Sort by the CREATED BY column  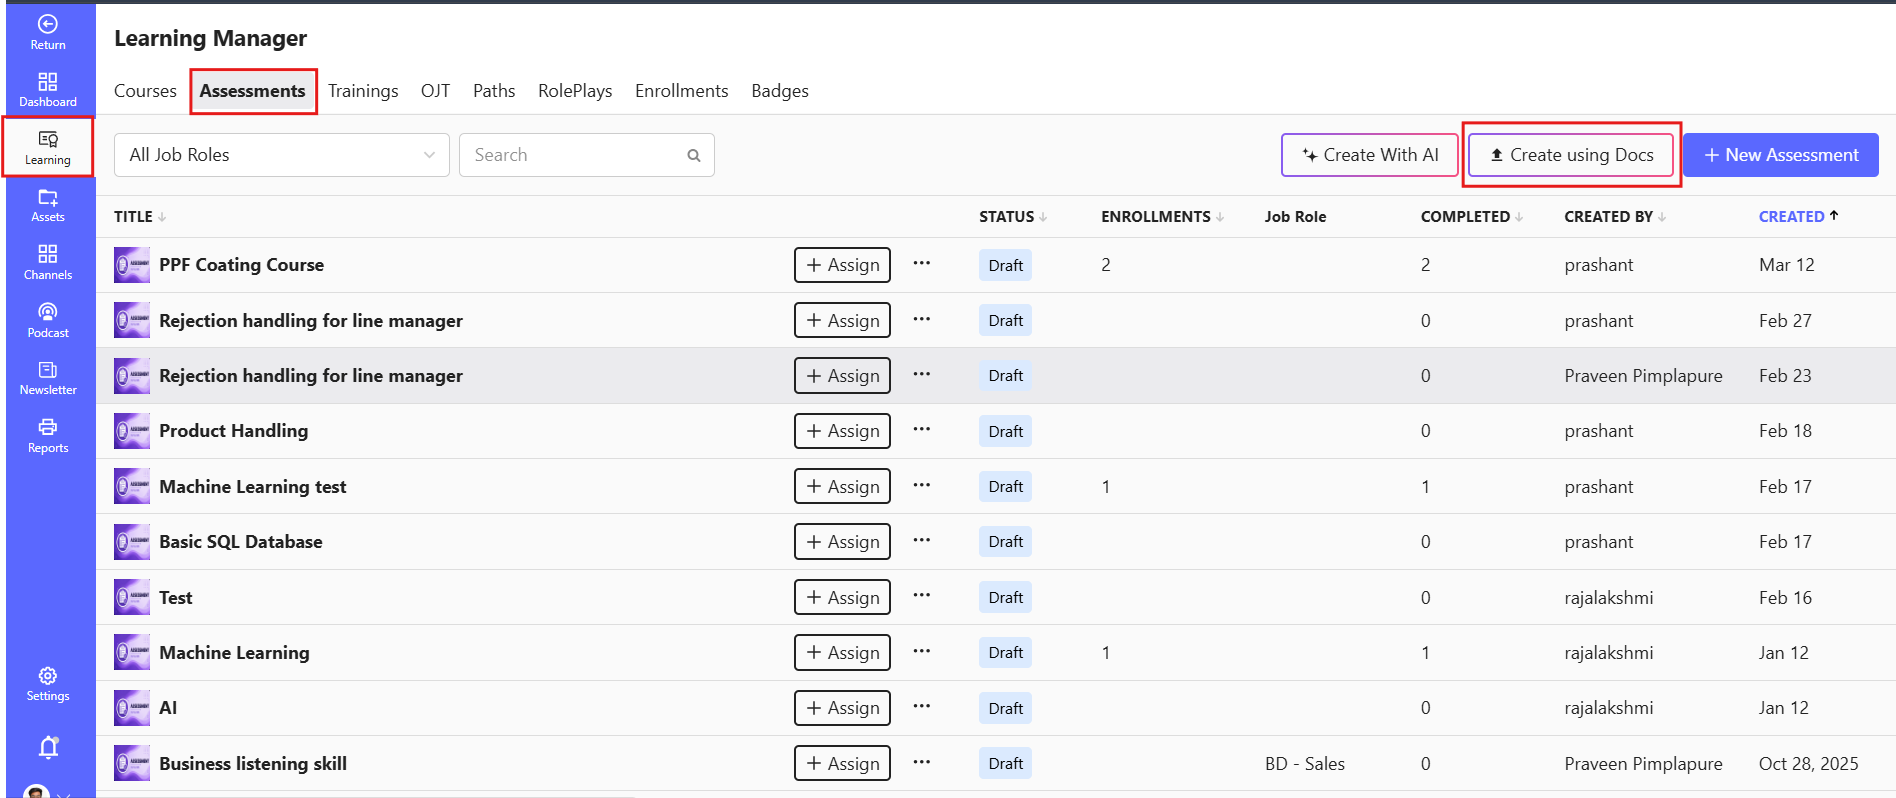(x=1615, y=217)
